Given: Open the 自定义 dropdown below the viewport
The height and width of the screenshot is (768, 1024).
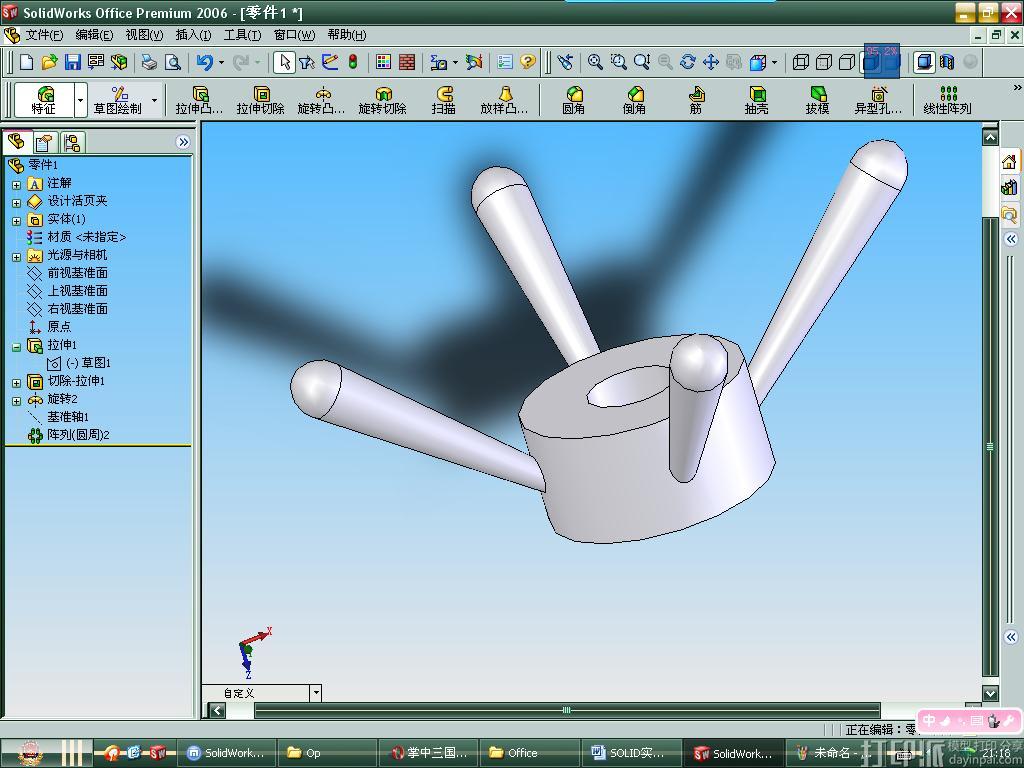Looking at the screenshot, I should click(315, 693).
